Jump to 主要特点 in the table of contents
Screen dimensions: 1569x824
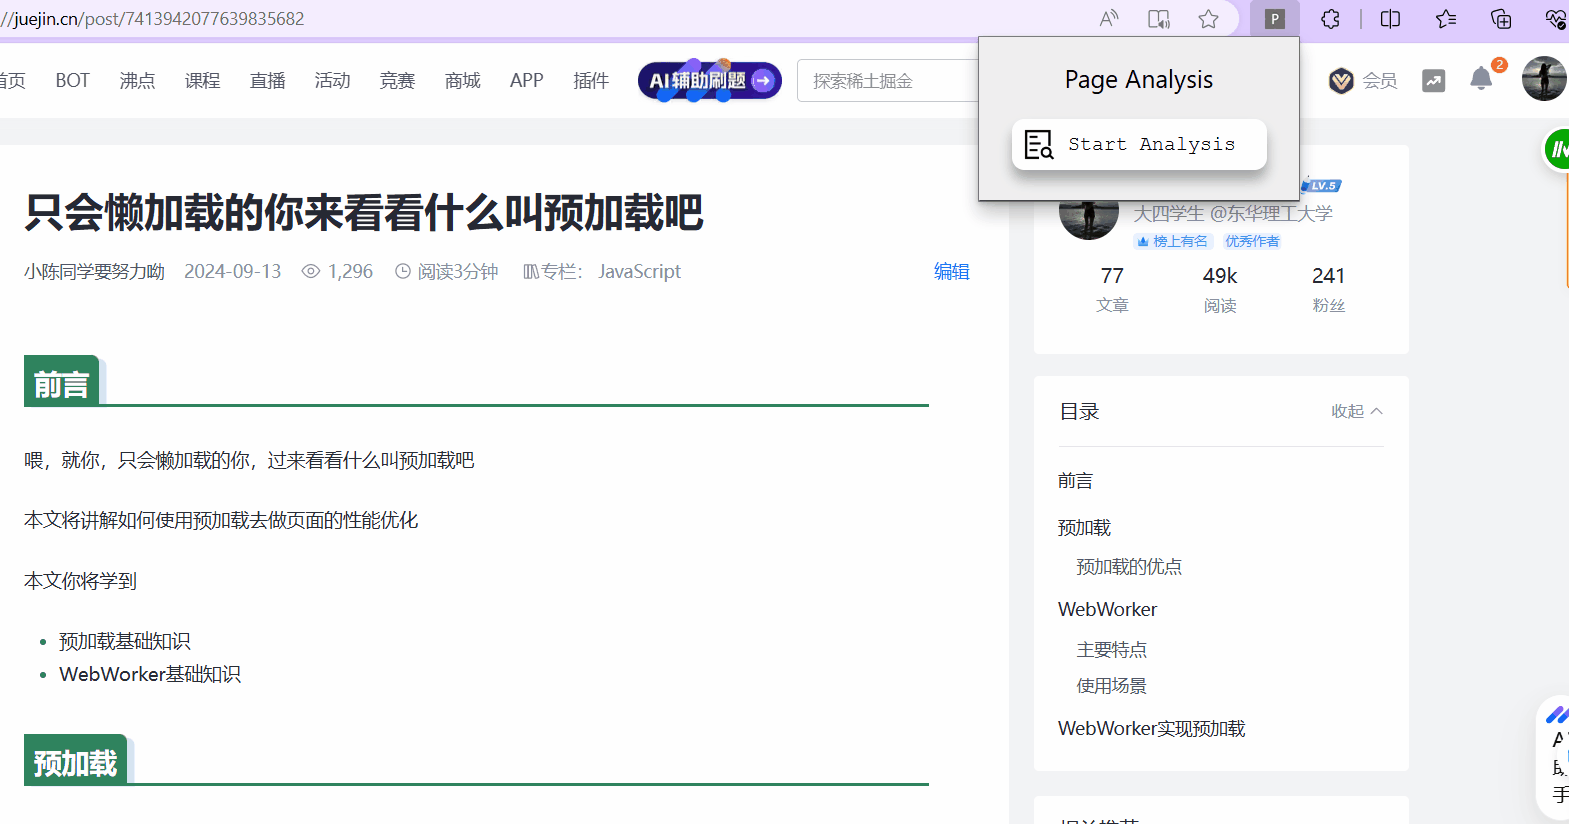coord(1111,650)
